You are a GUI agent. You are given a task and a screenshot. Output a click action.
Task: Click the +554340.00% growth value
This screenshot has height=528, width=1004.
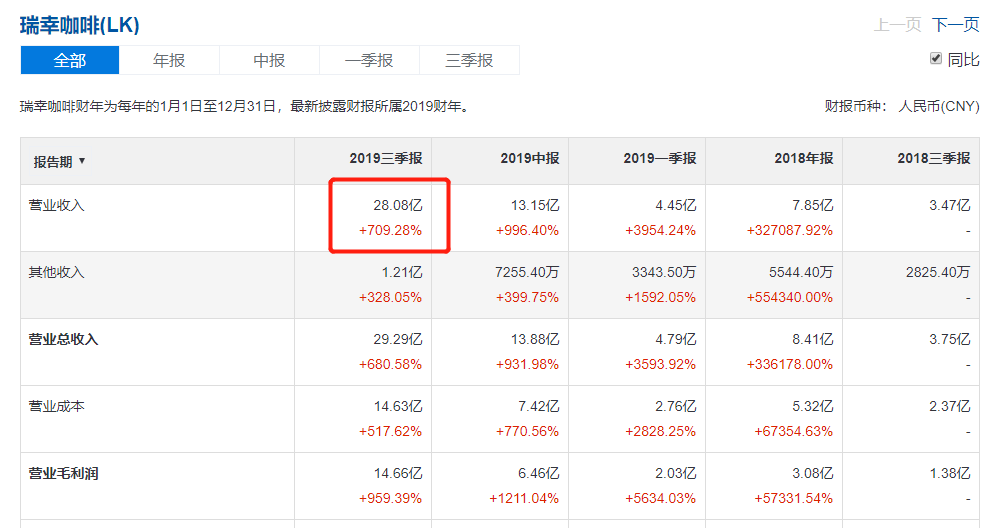pos(789,298)
